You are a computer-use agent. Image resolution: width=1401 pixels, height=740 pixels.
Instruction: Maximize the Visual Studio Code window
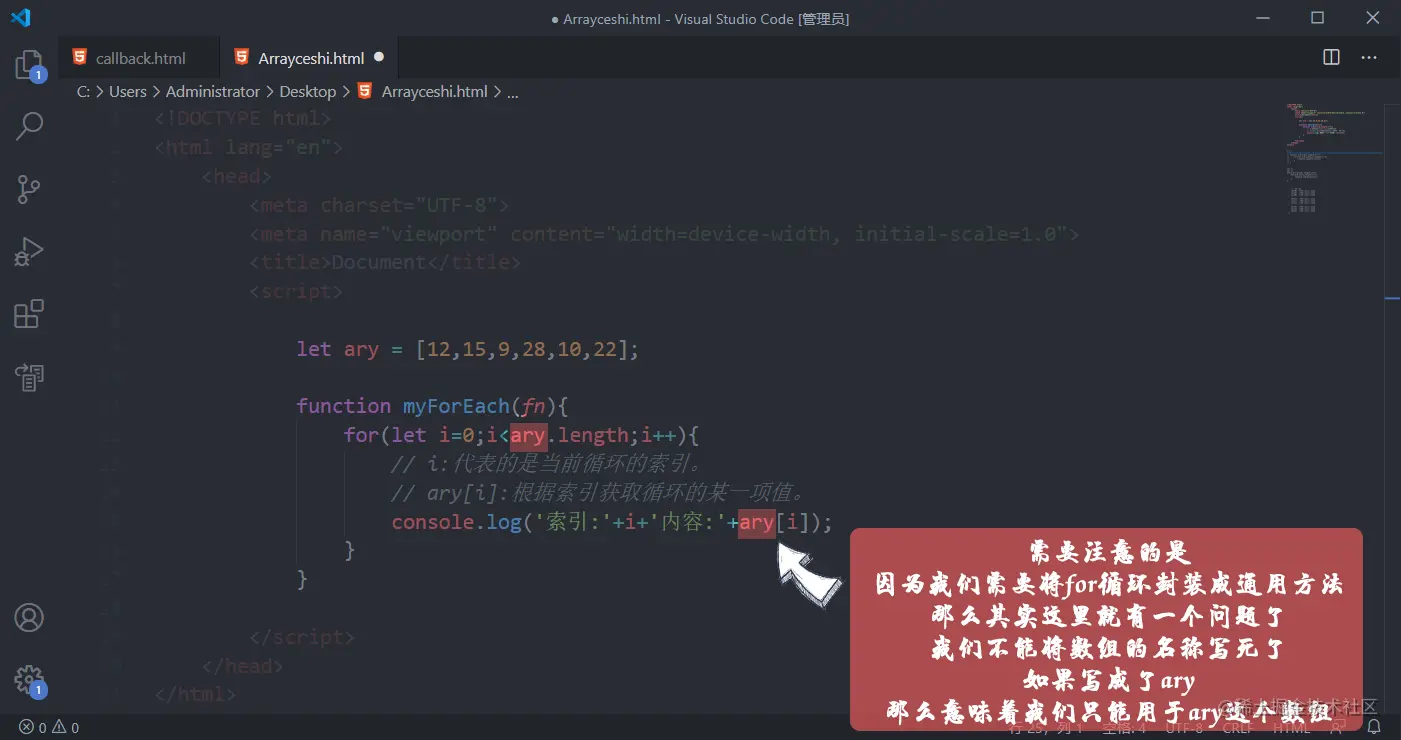tap(1317, 18)
